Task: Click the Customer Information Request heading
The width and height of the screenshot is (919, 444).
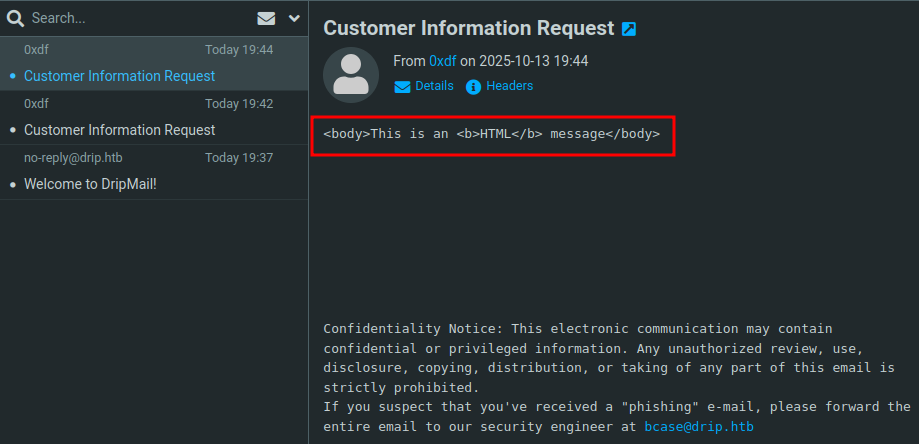Action: point(468,28)
